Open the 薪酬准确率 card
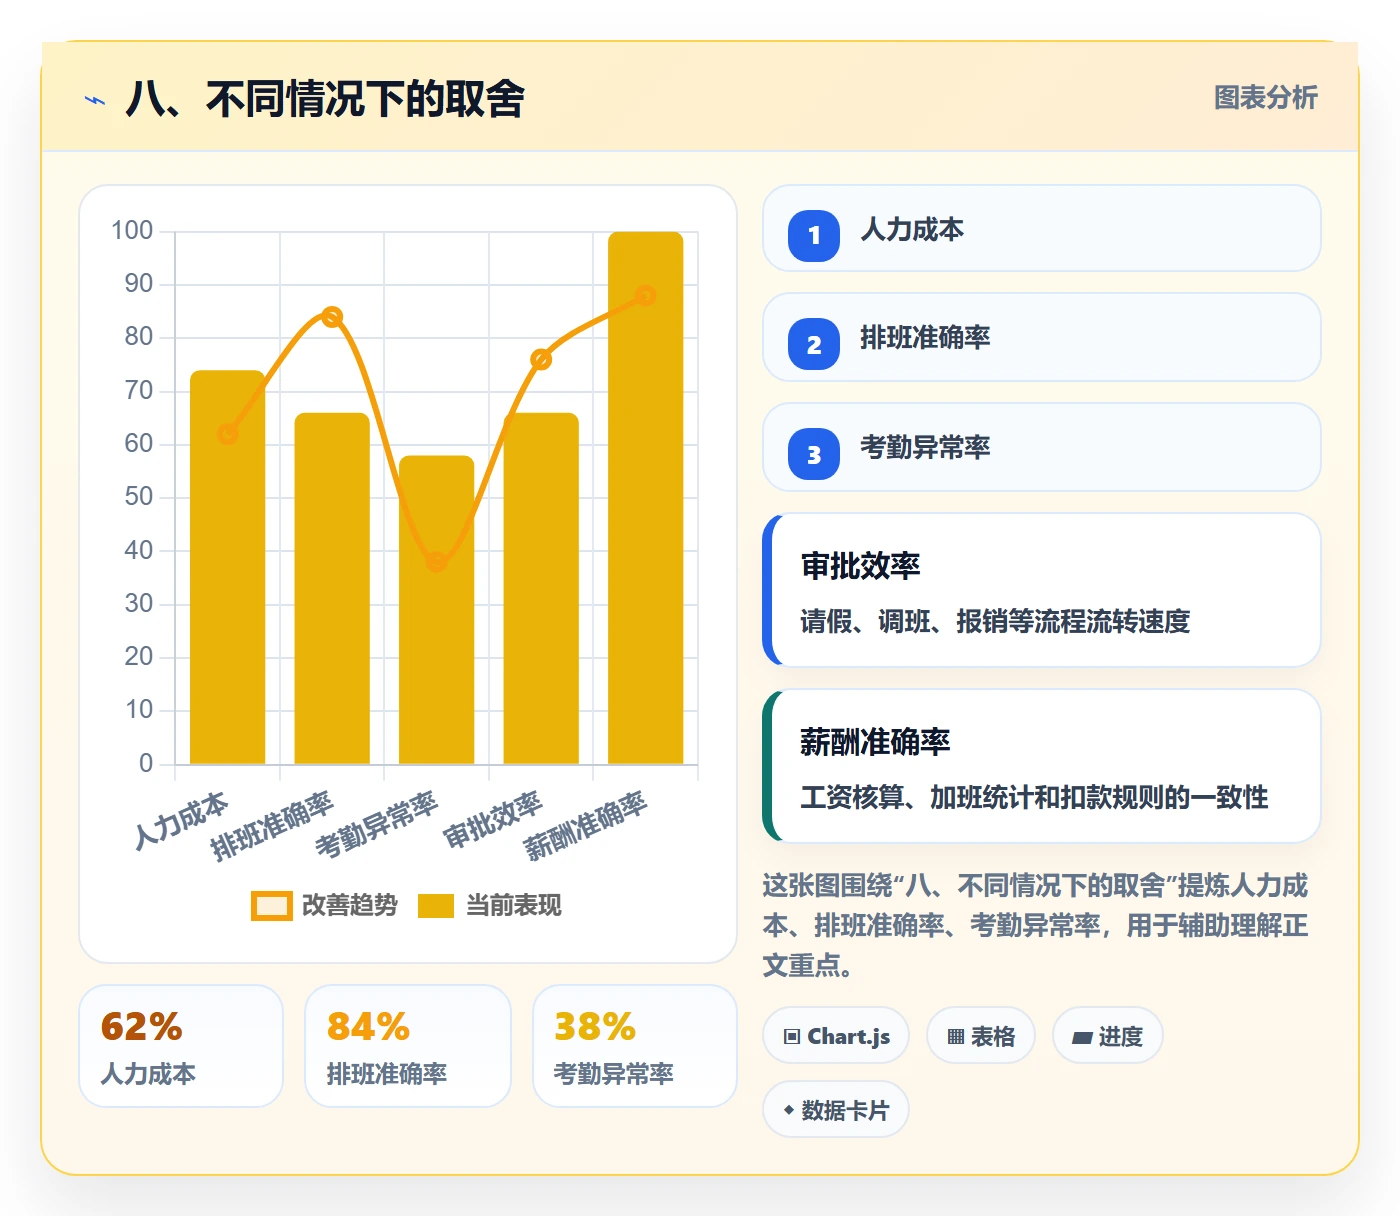 point(1041,766)
